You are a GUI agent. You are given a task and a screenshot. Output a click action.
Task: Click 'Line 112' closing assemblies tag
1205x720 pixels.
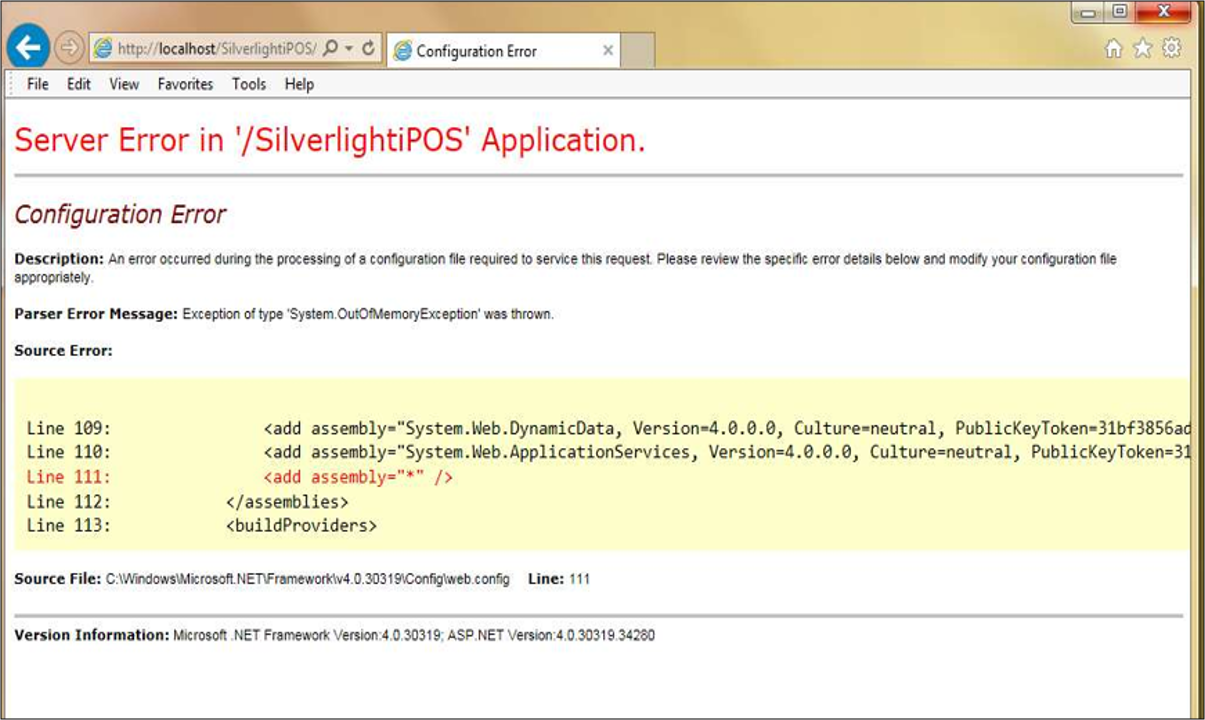pos(188,501)
